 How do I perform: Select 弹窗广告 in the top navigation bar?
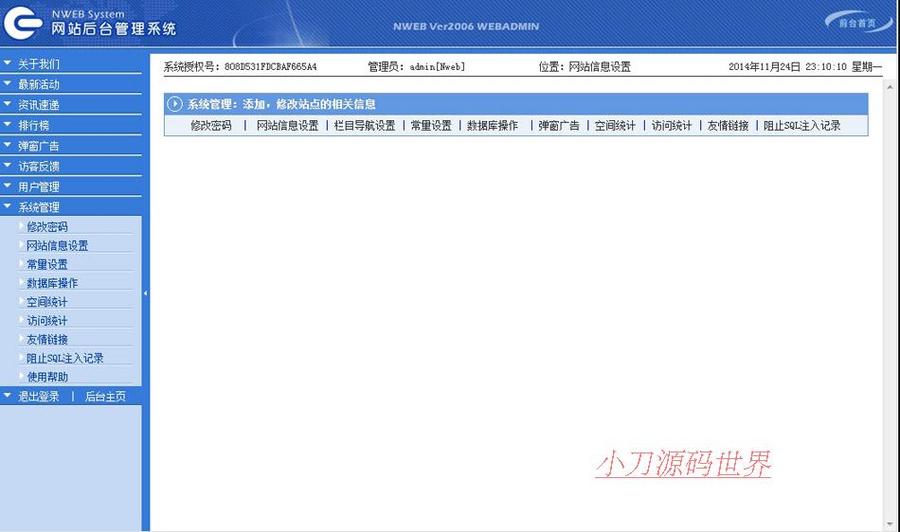click(x=558, y=126)
